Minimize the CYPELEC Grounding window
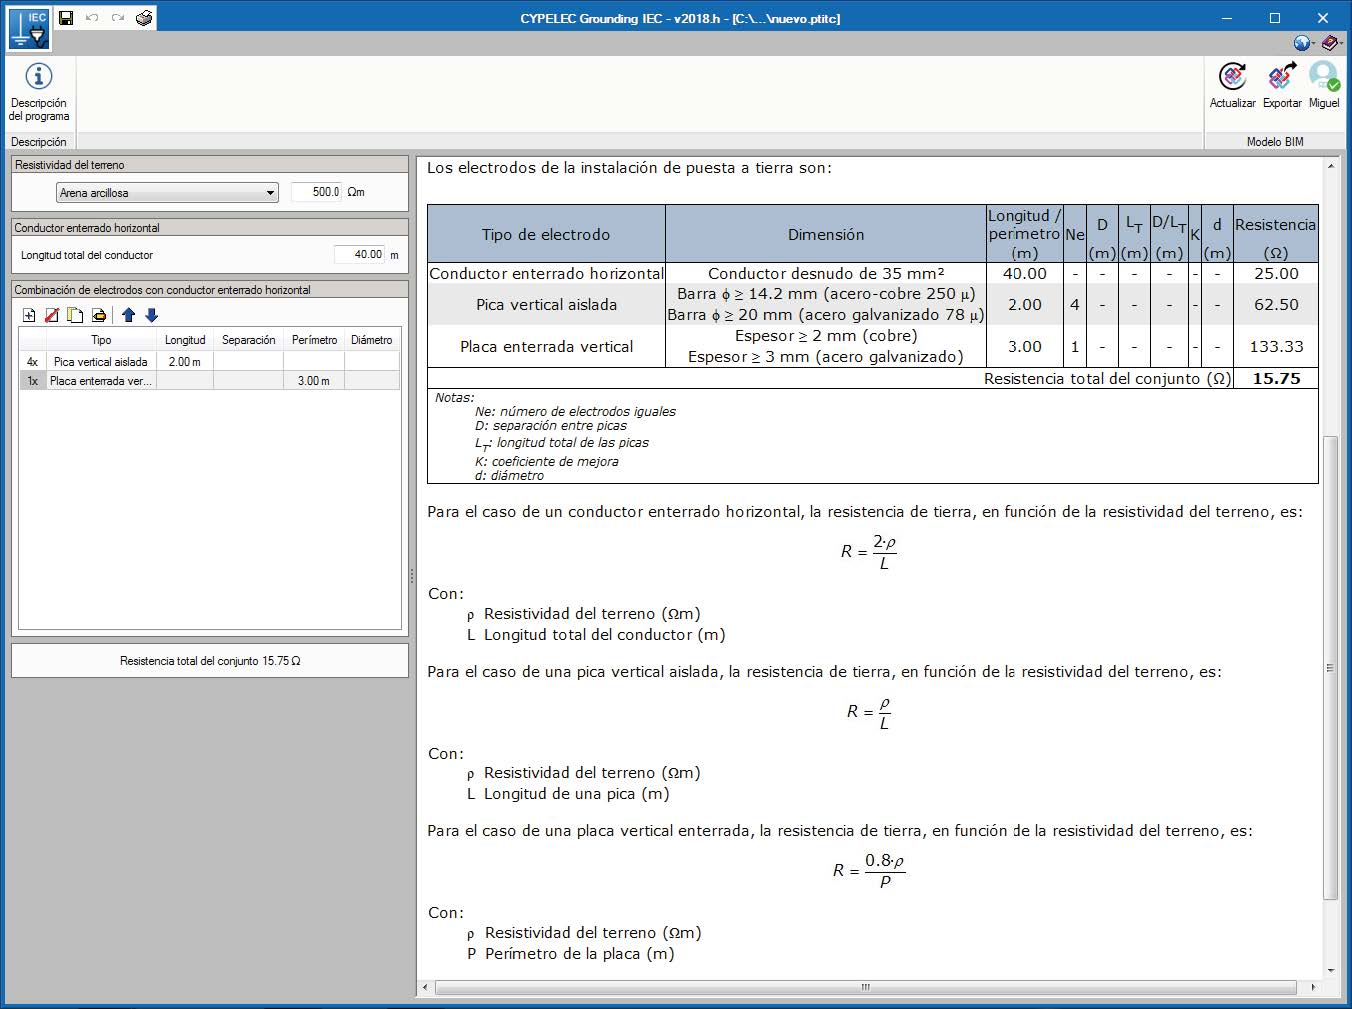 [x=1228, y=18]
